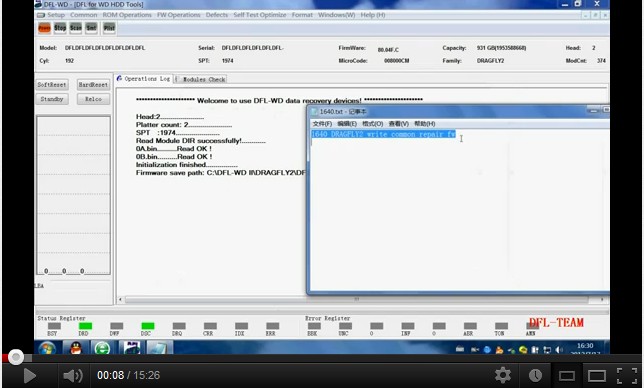Image resolution: width=644 pixels, height=388 pixels.
Task: Open the green browser taskbar icon
Action: (x=102, y=348)
